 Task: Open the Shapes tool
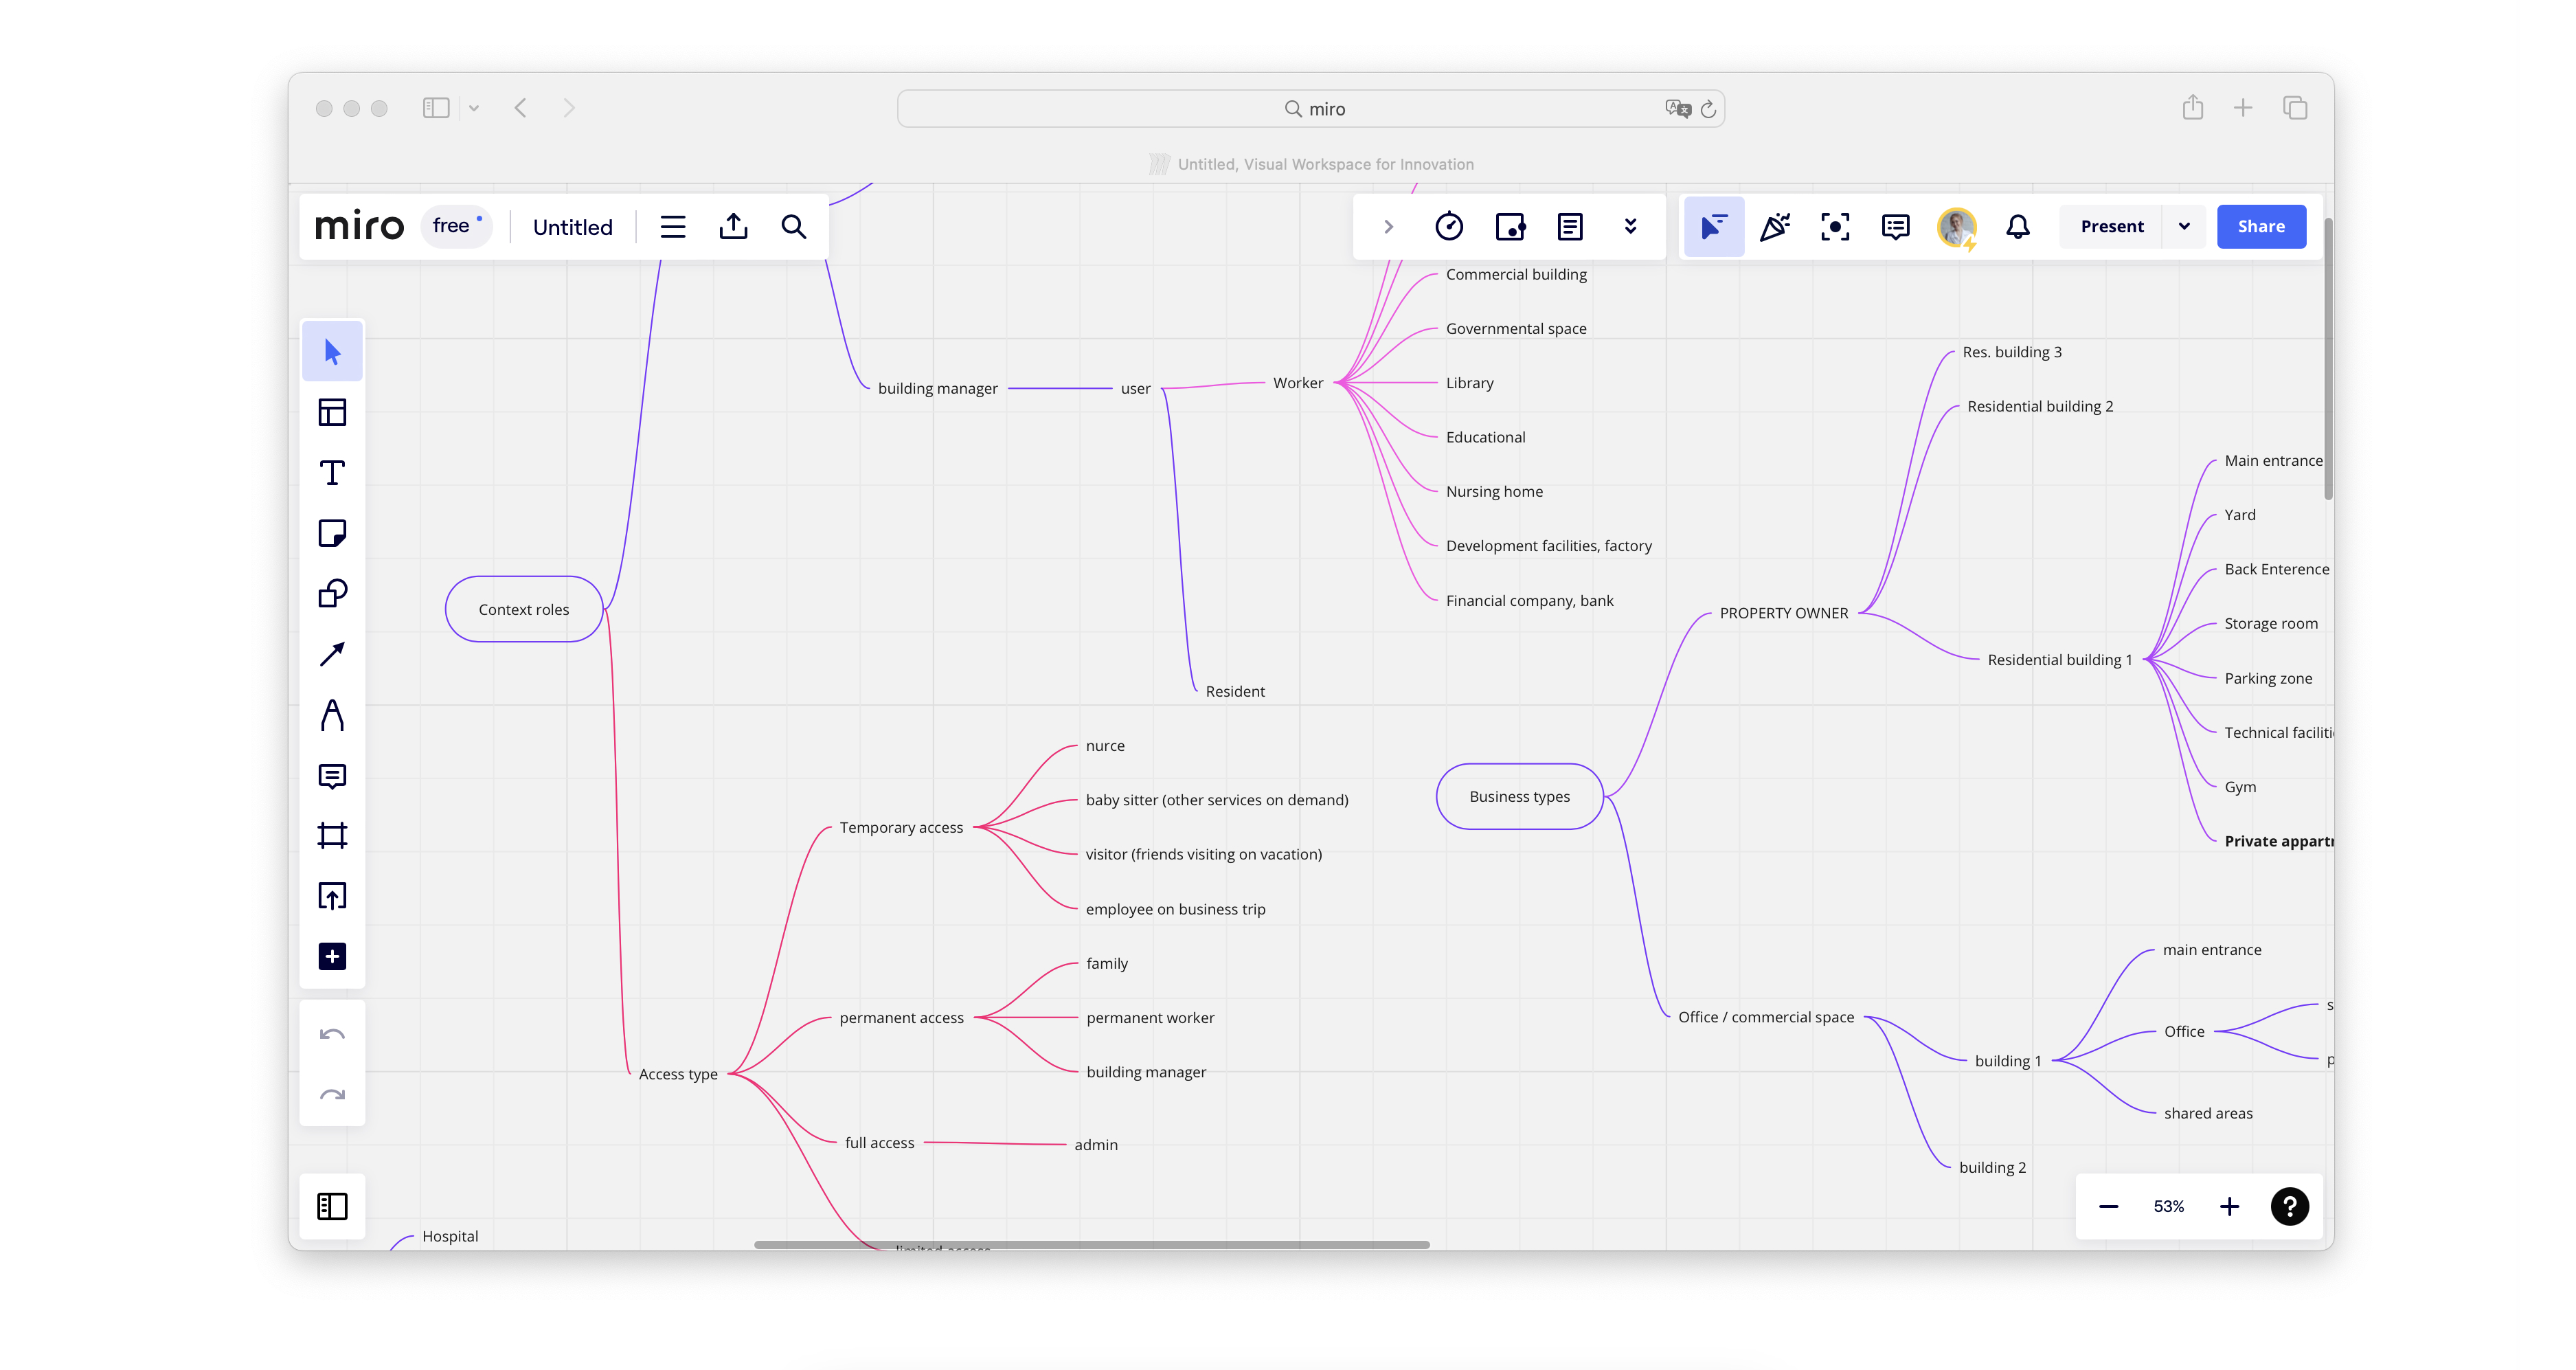[x=332, y=594]
